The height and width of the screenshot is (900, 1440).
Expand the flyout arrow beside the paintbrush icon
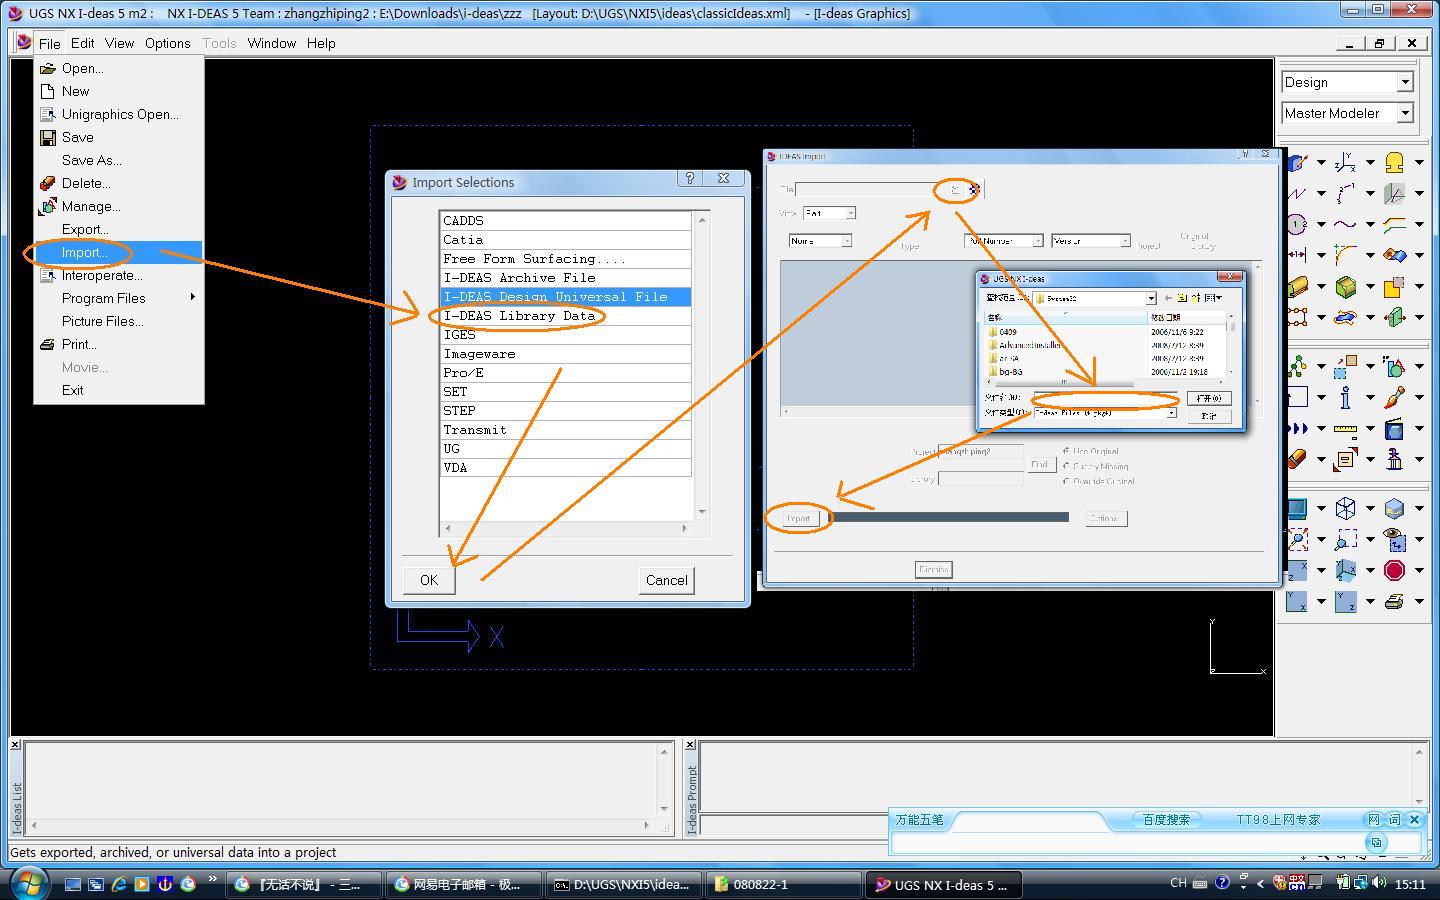tap(1419, 398)
